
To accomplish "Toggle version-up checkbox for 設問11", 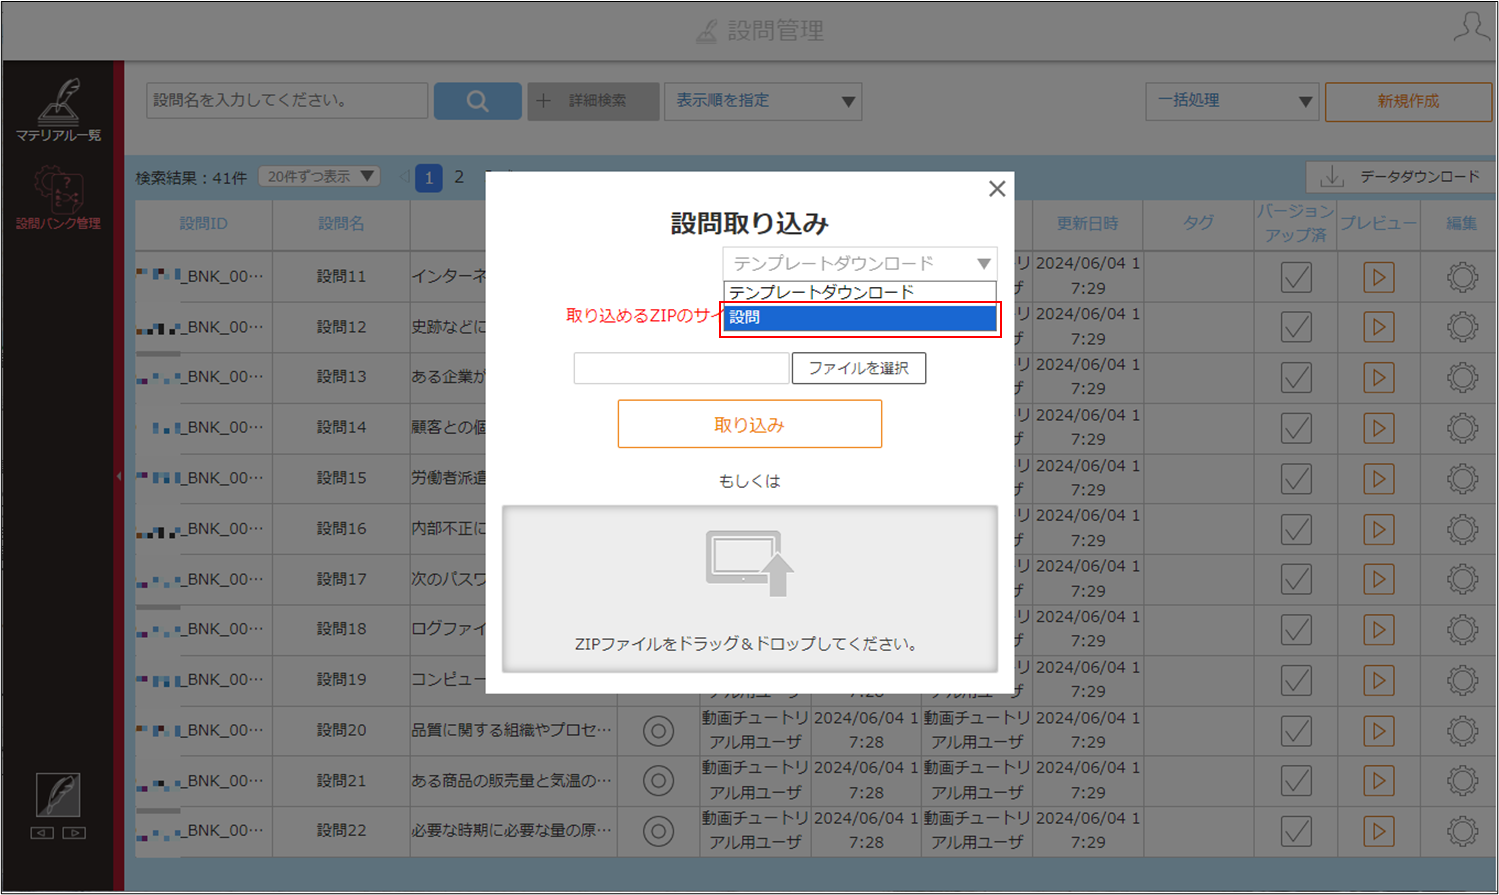I will pos(1296,277).
